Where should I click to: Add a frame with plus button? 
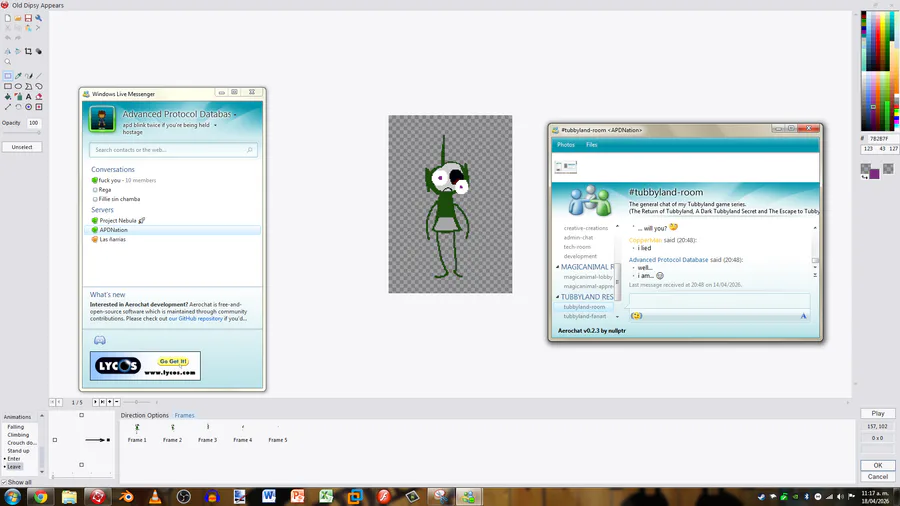tap(110, 402)
